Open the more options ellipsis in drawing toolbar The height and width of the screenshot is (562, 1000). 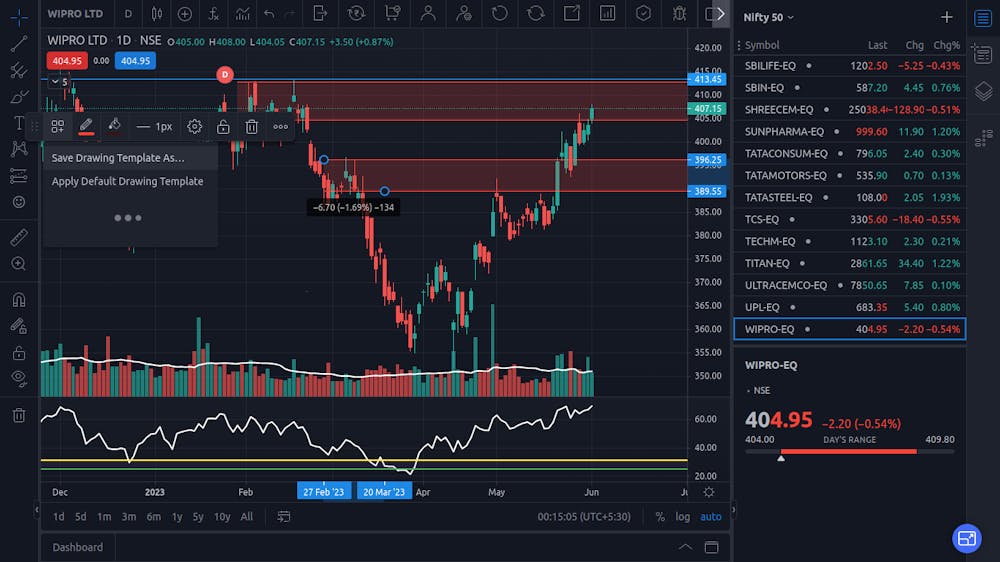281,126
